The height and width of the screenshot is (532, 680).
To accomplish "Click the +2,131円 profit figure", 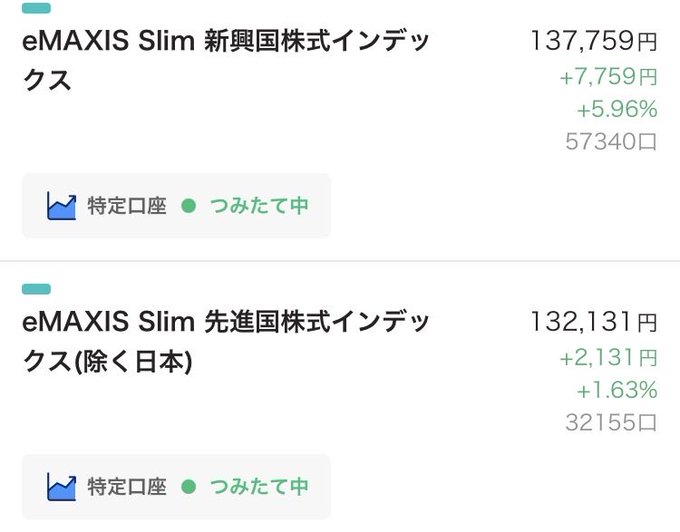I will [x=608, y=358].
